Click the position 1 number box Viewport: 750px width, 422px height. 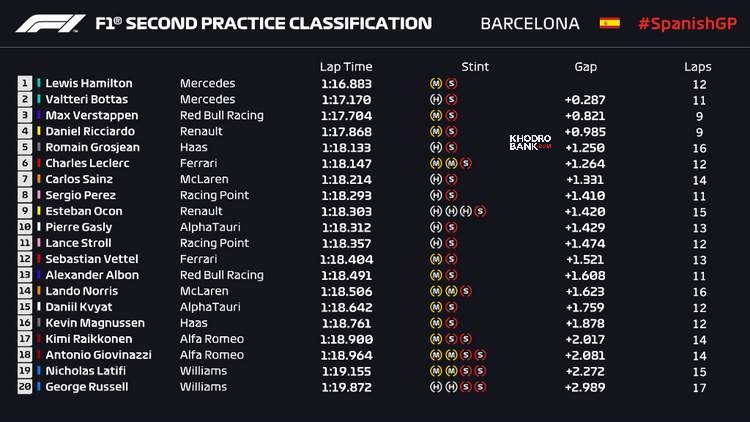click(x=24, y=84)
